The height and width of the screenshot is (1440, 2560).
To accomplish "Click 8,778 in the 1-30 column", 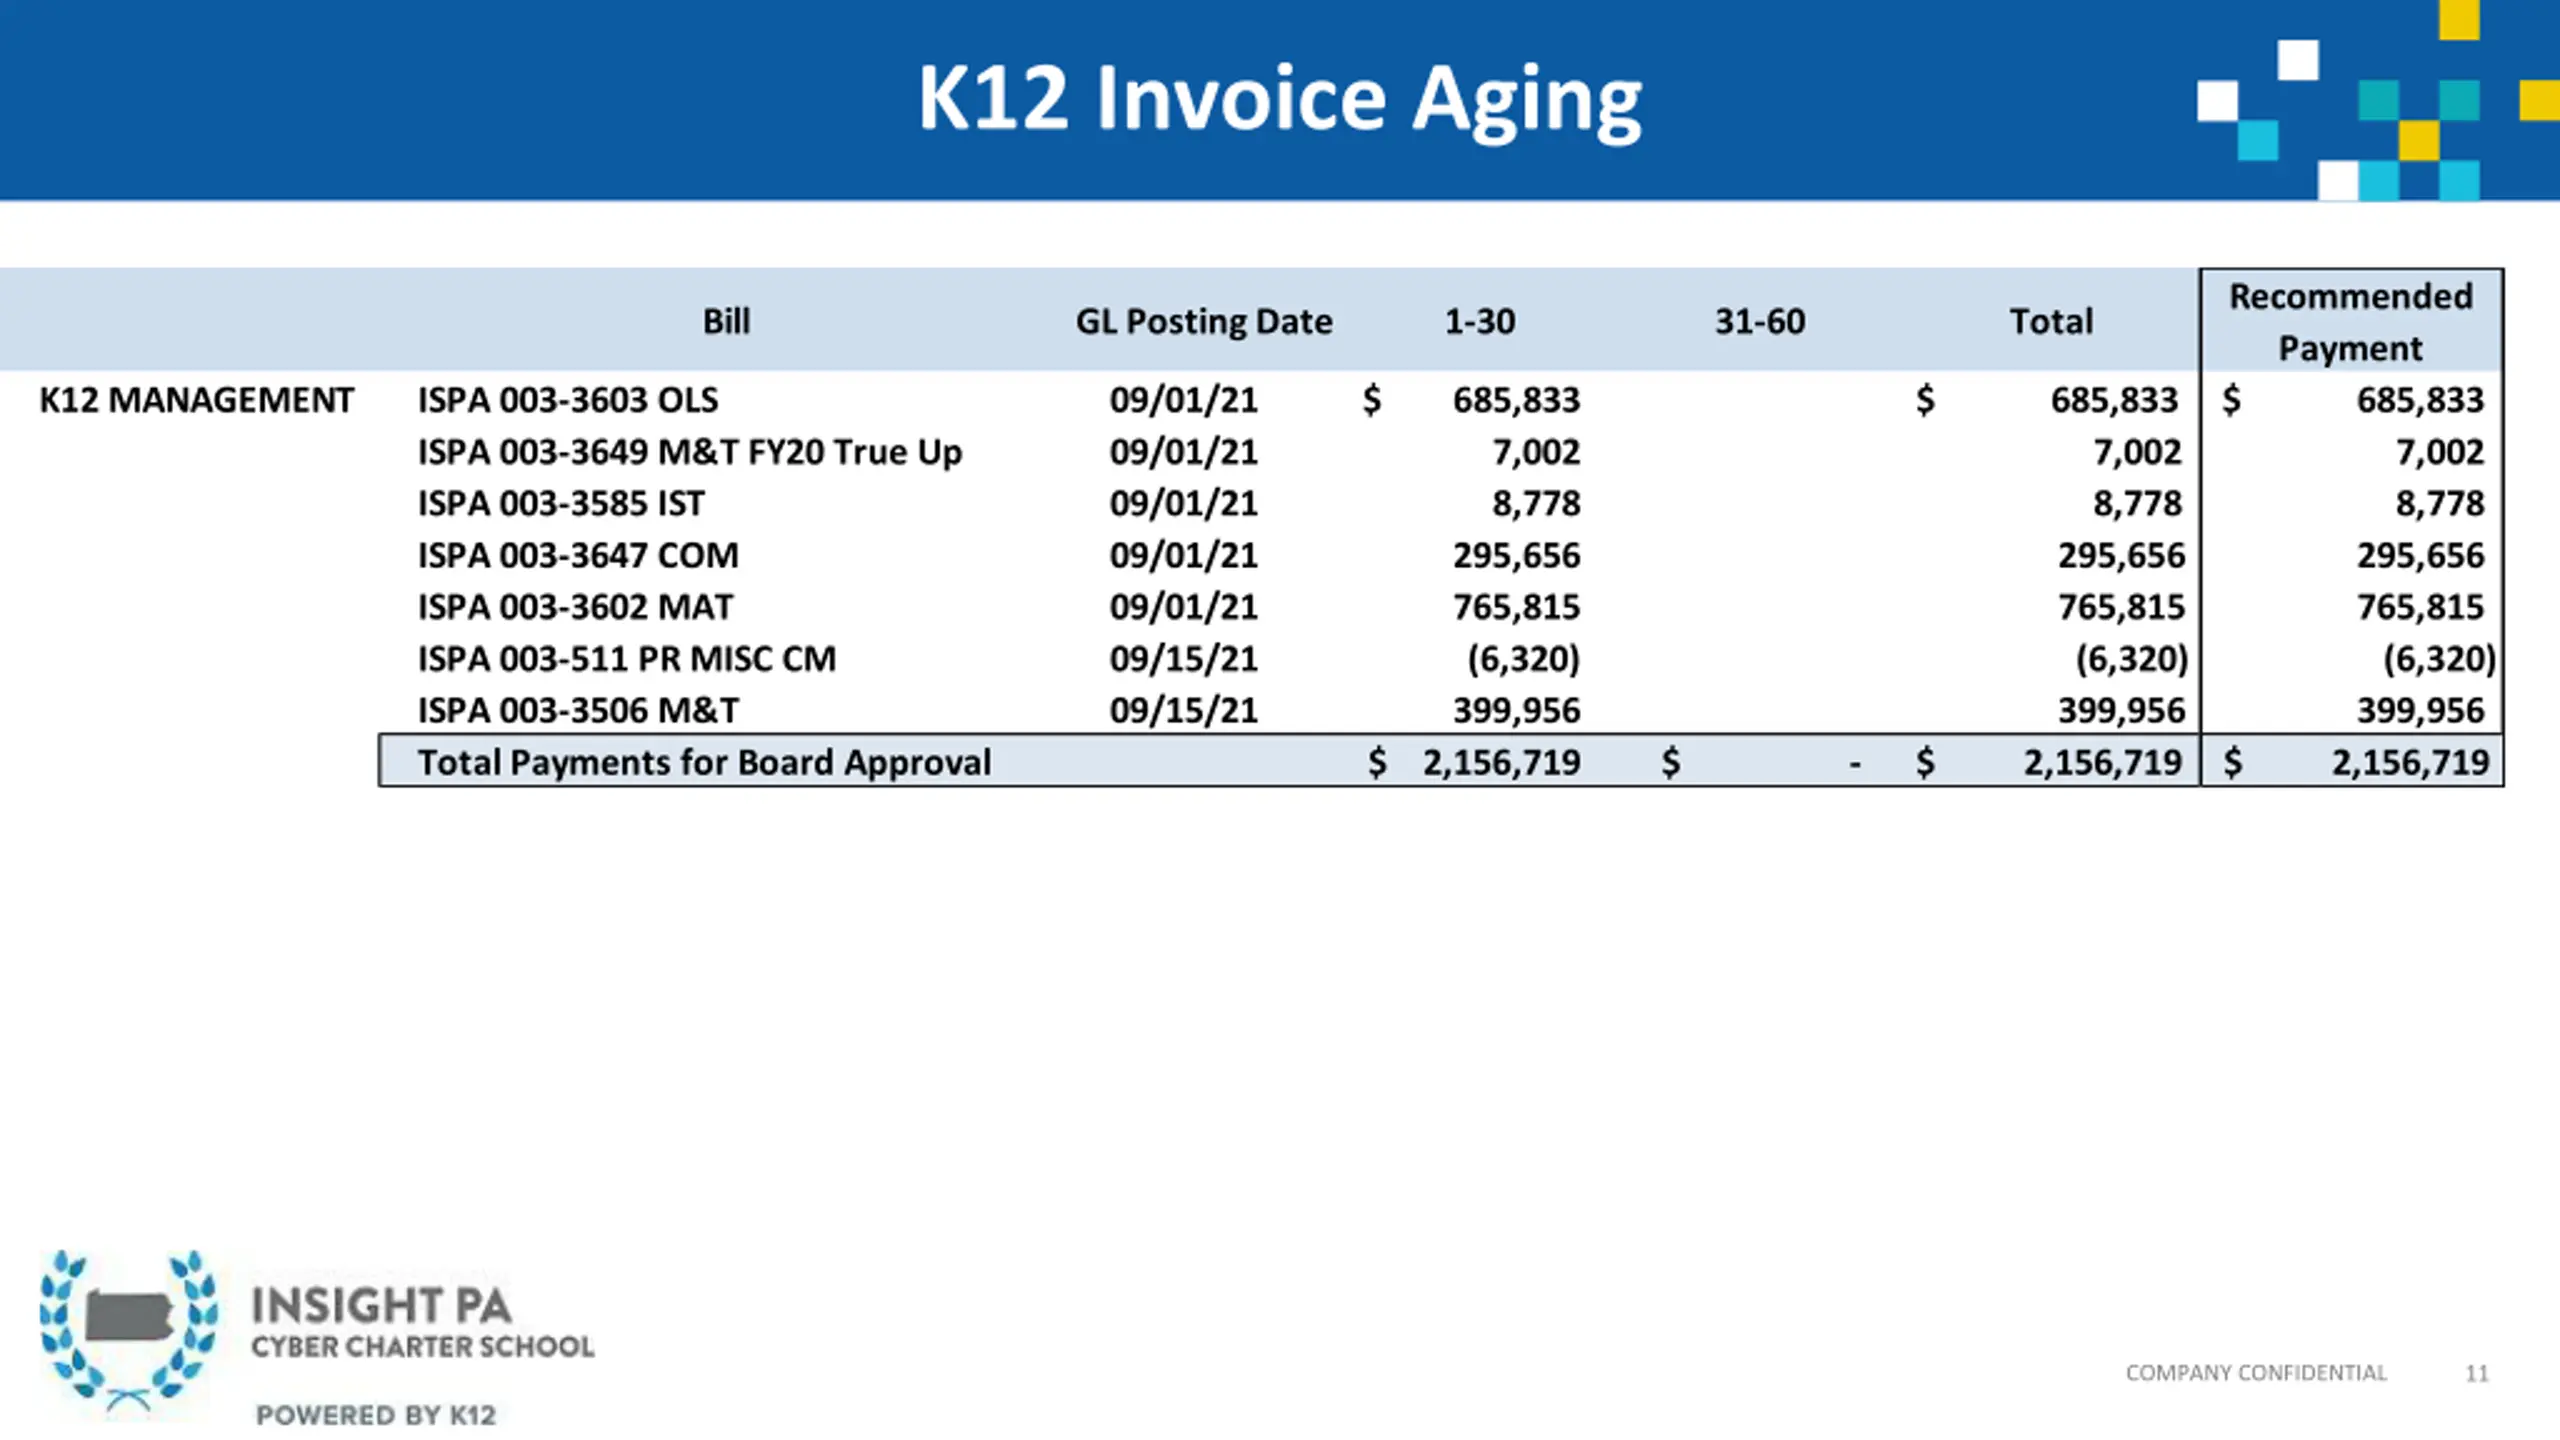I will click(1537, 503).
